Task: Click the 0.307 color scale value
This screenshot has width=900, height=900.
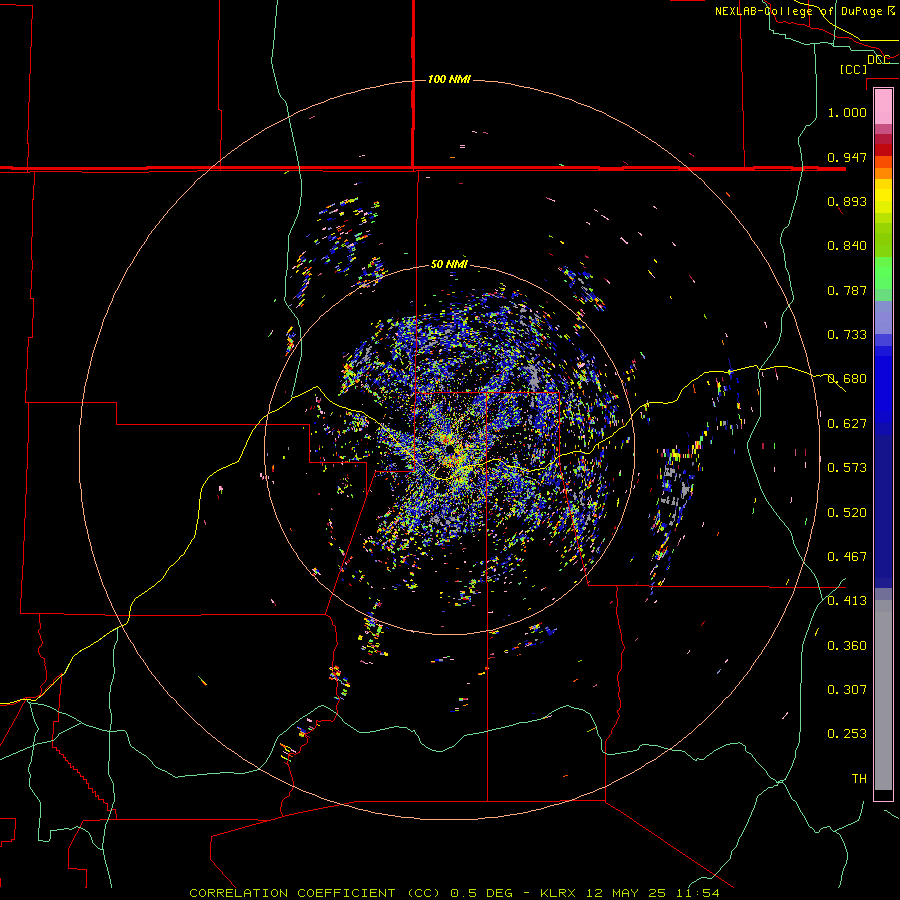Action: (847, 690)
